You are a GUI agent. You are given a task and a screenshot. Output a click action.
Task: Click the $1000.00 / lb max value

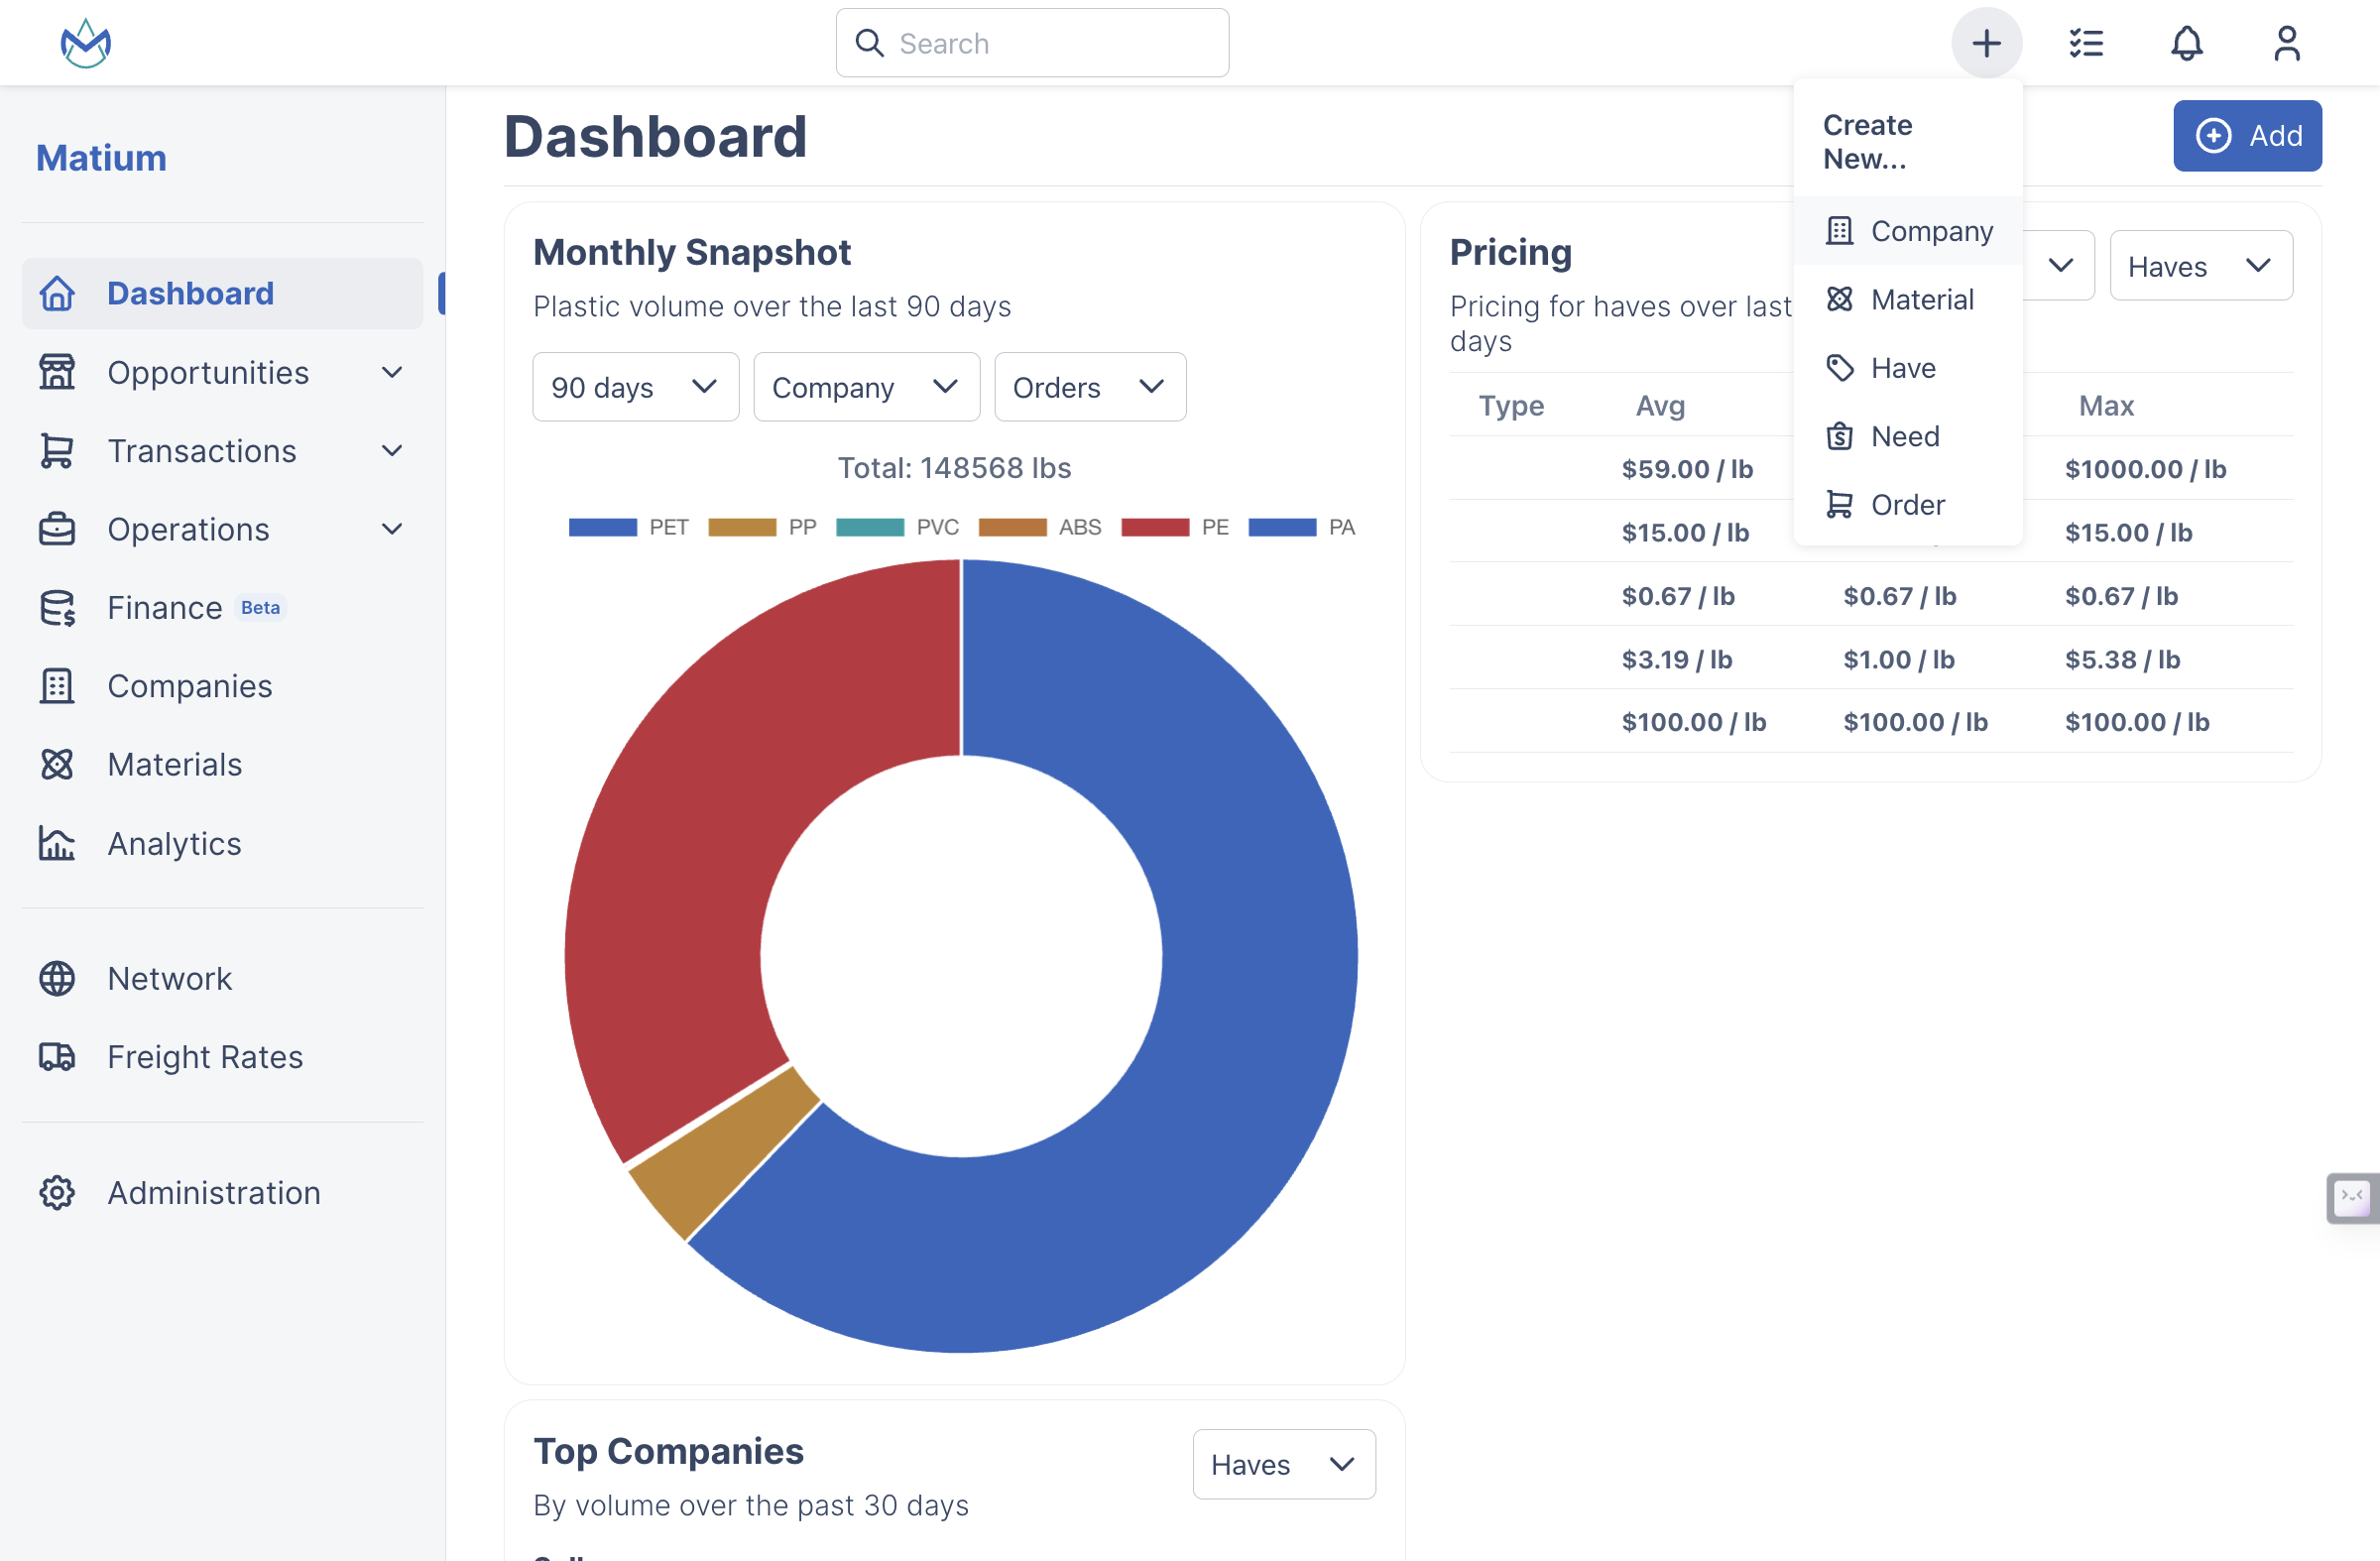tap(2145, 469)
